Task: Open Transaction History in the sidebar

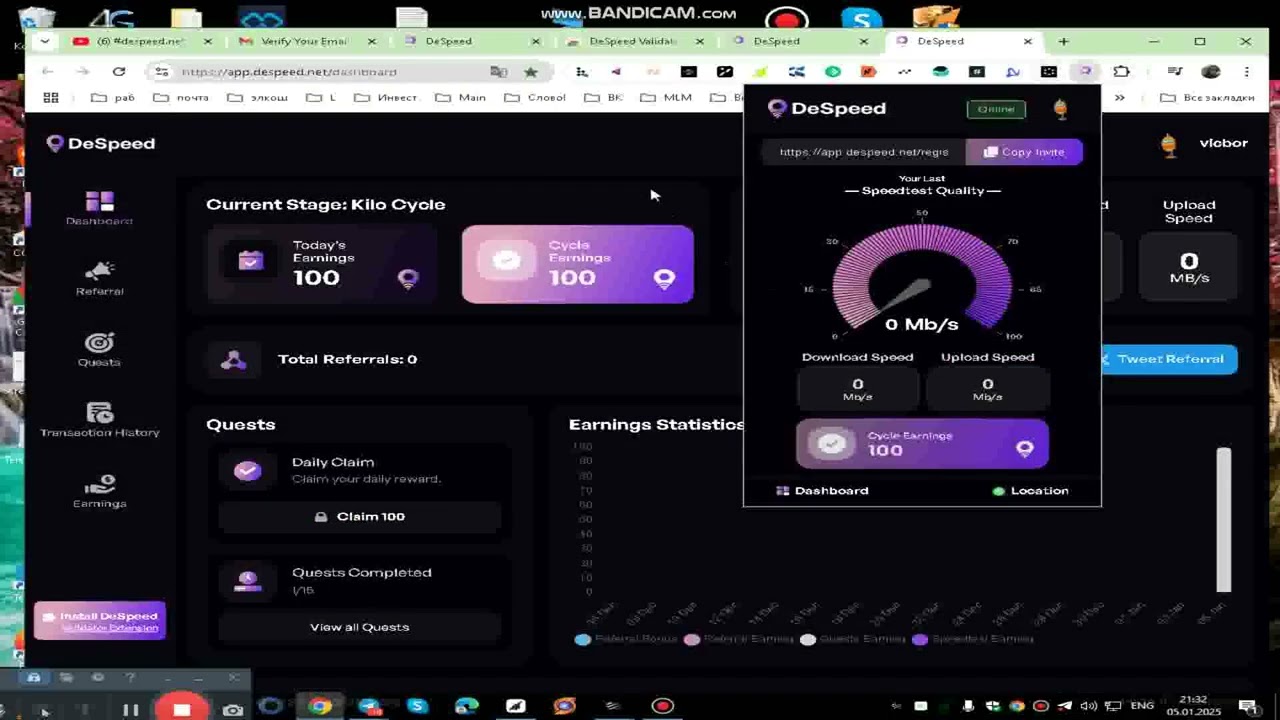Action: click(99, 420)
